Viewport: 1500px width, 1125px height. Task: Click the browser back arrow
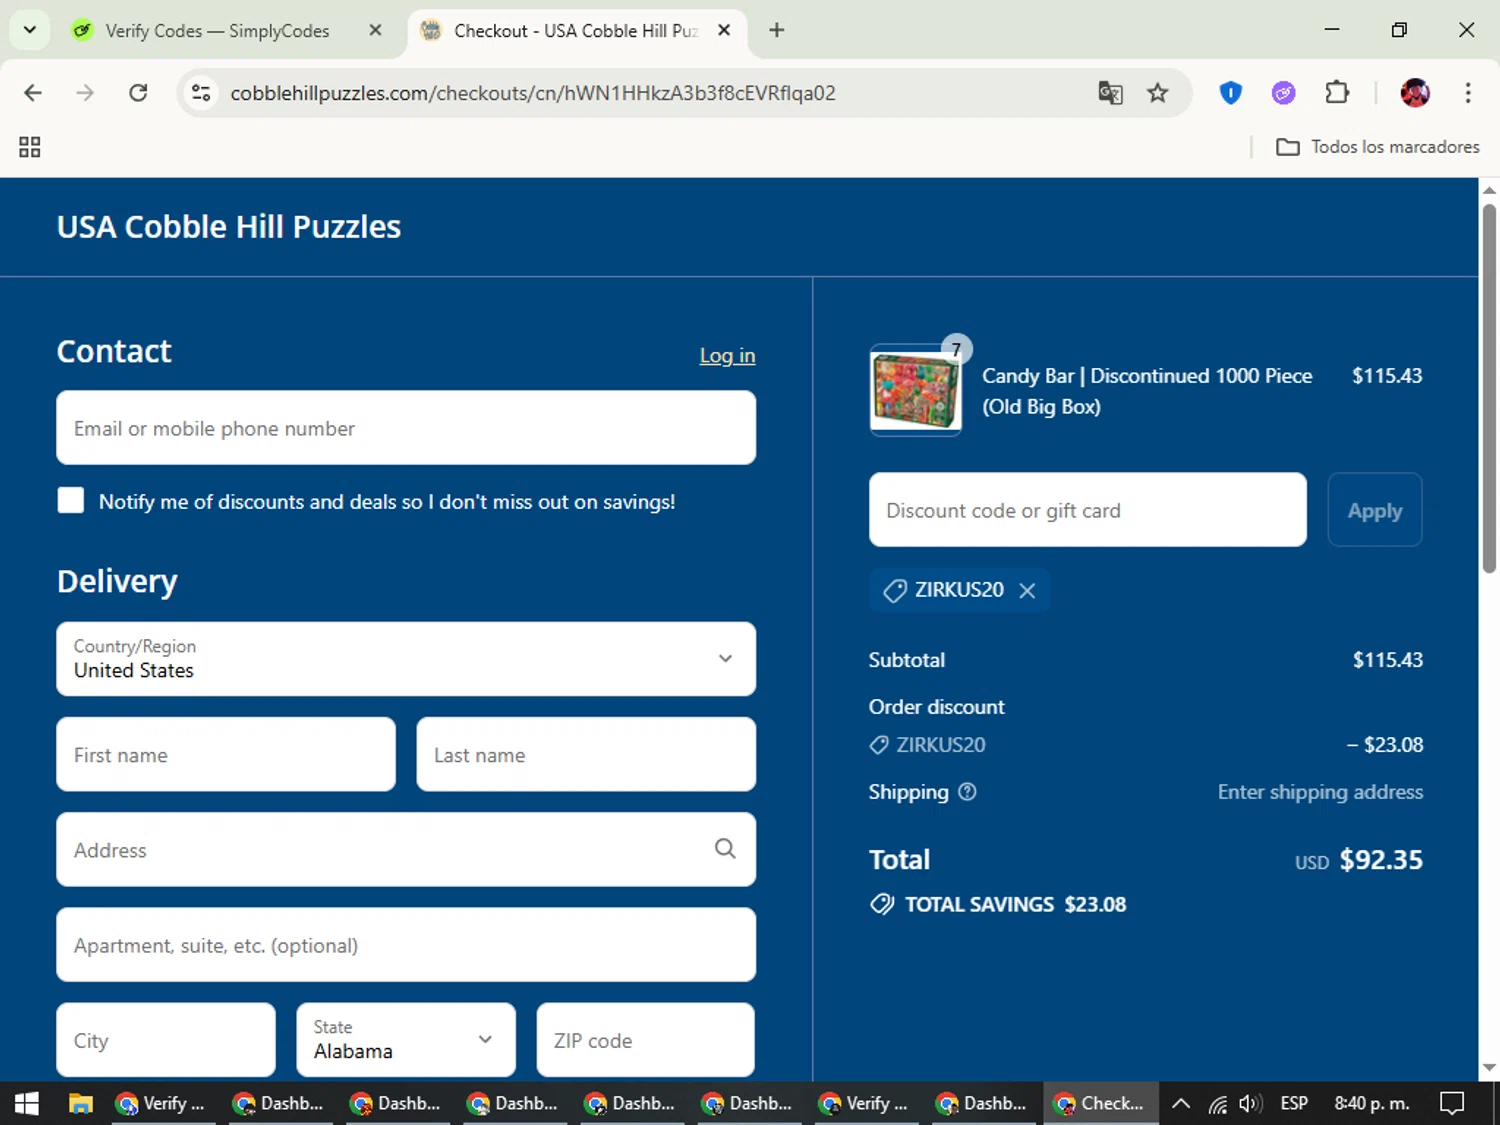[x=33, y=93]
